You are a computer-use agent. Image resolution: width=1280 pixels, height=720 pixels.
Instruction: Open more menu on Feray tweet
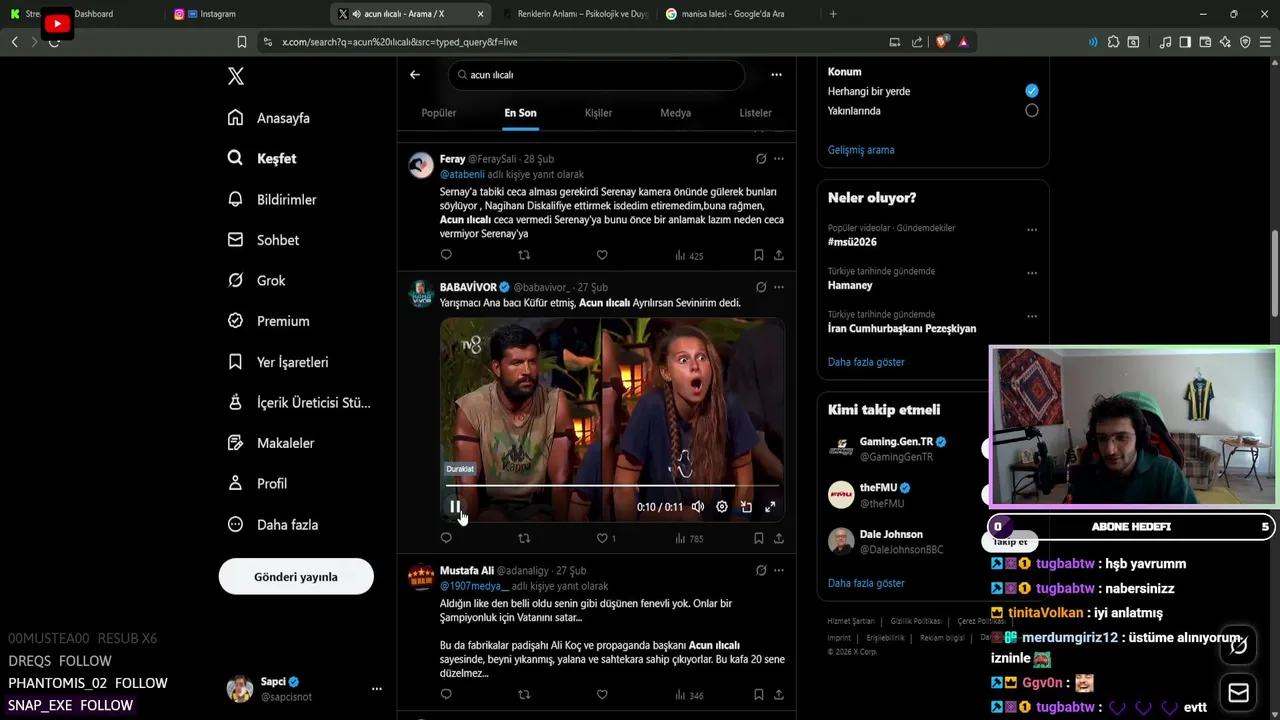click(779, 159)
